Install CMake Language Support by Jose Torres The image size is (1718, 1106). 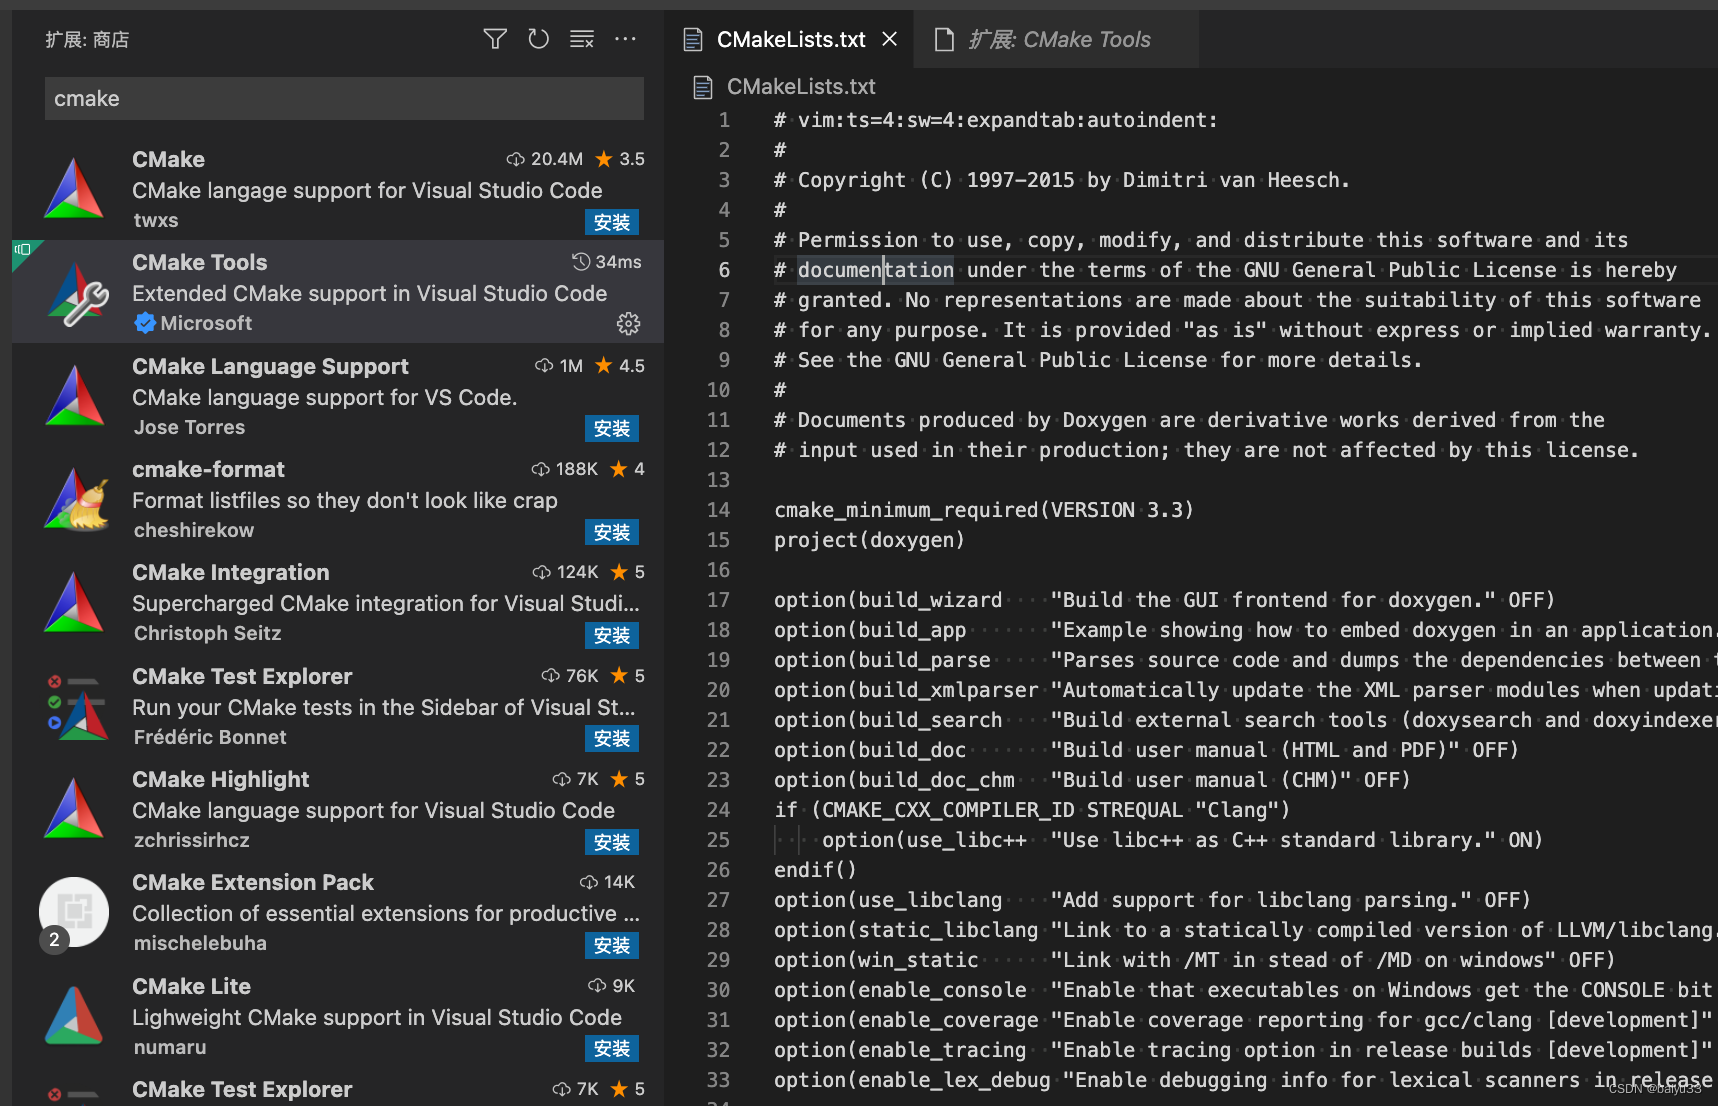612,429
